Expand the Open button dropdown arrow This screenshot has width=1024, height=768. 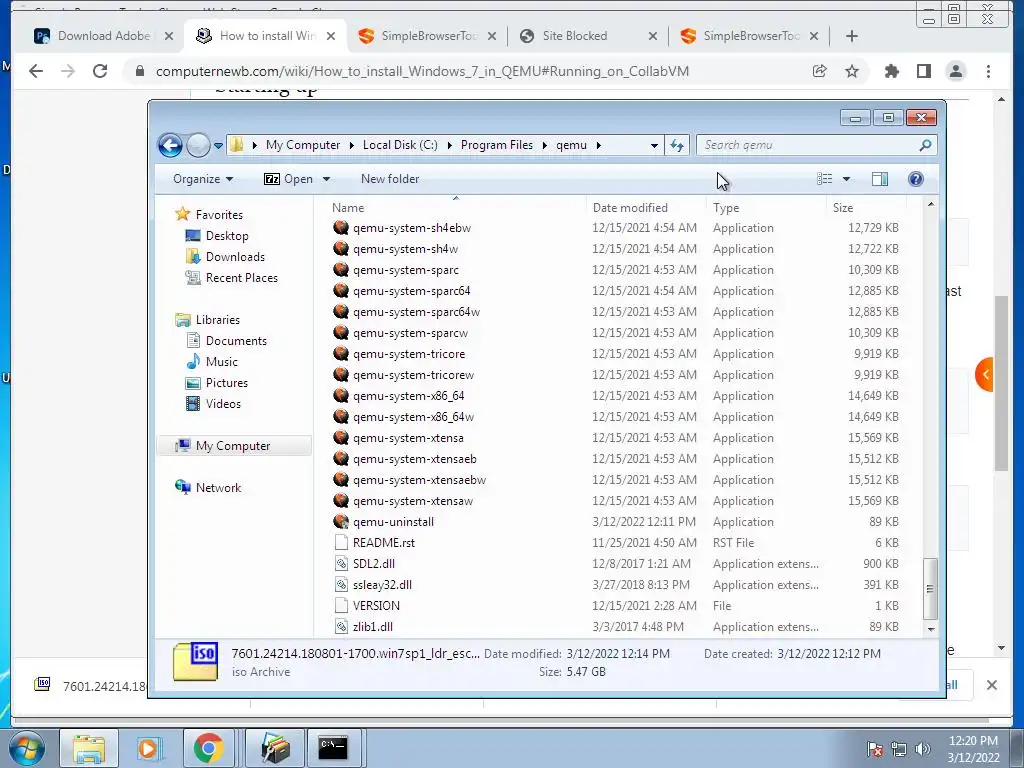point(326,179)
